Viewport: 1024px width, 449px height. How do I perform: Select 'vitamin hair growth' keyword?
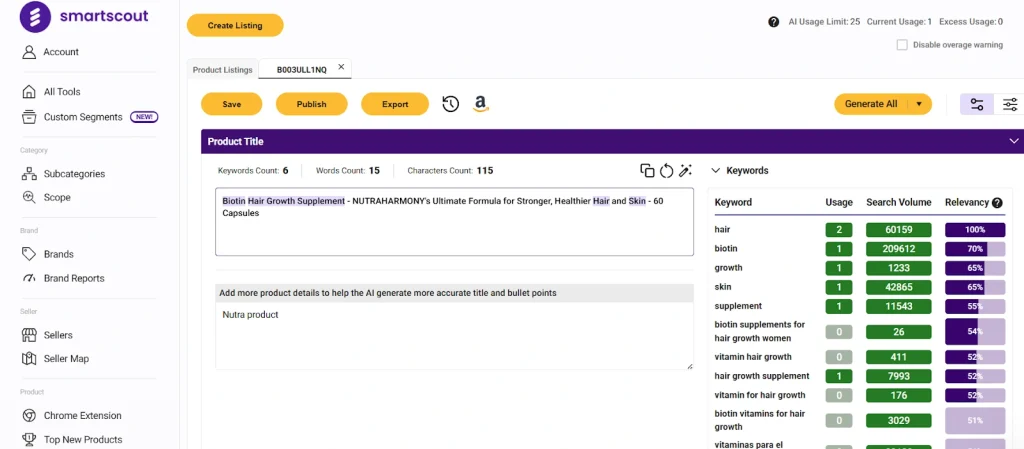tap(753, 357)
